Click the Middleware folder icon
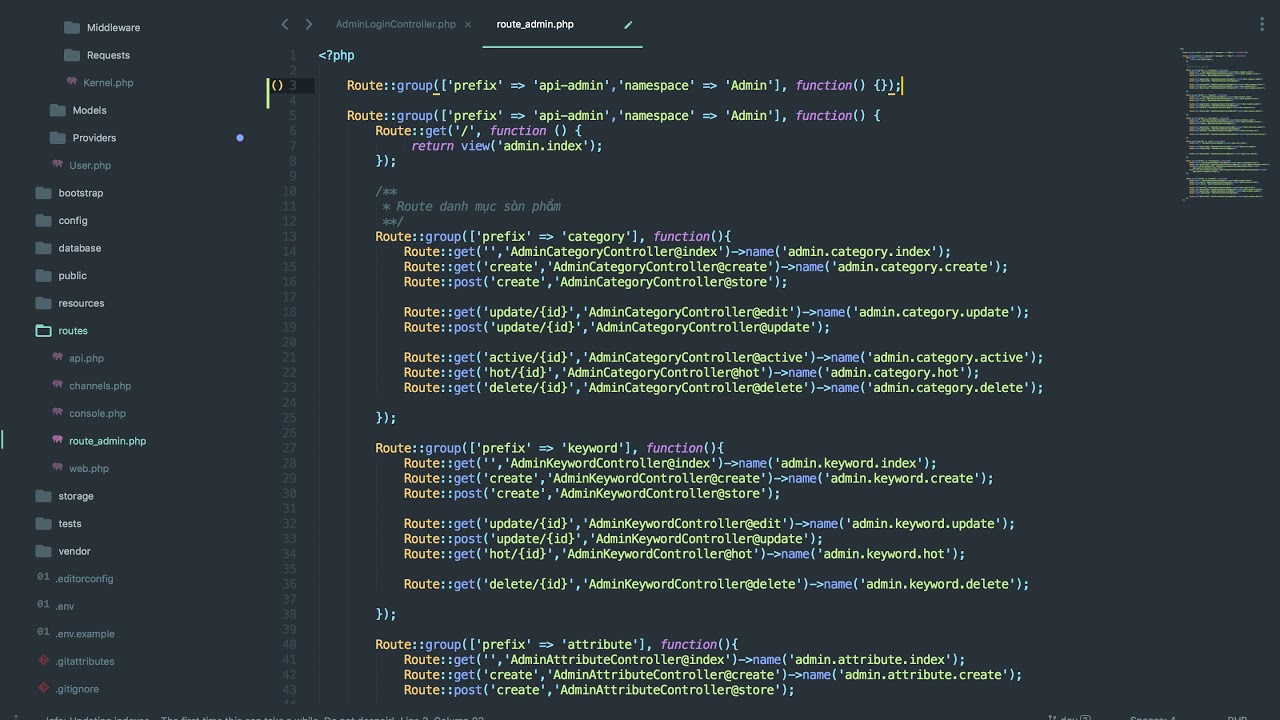 71,27
